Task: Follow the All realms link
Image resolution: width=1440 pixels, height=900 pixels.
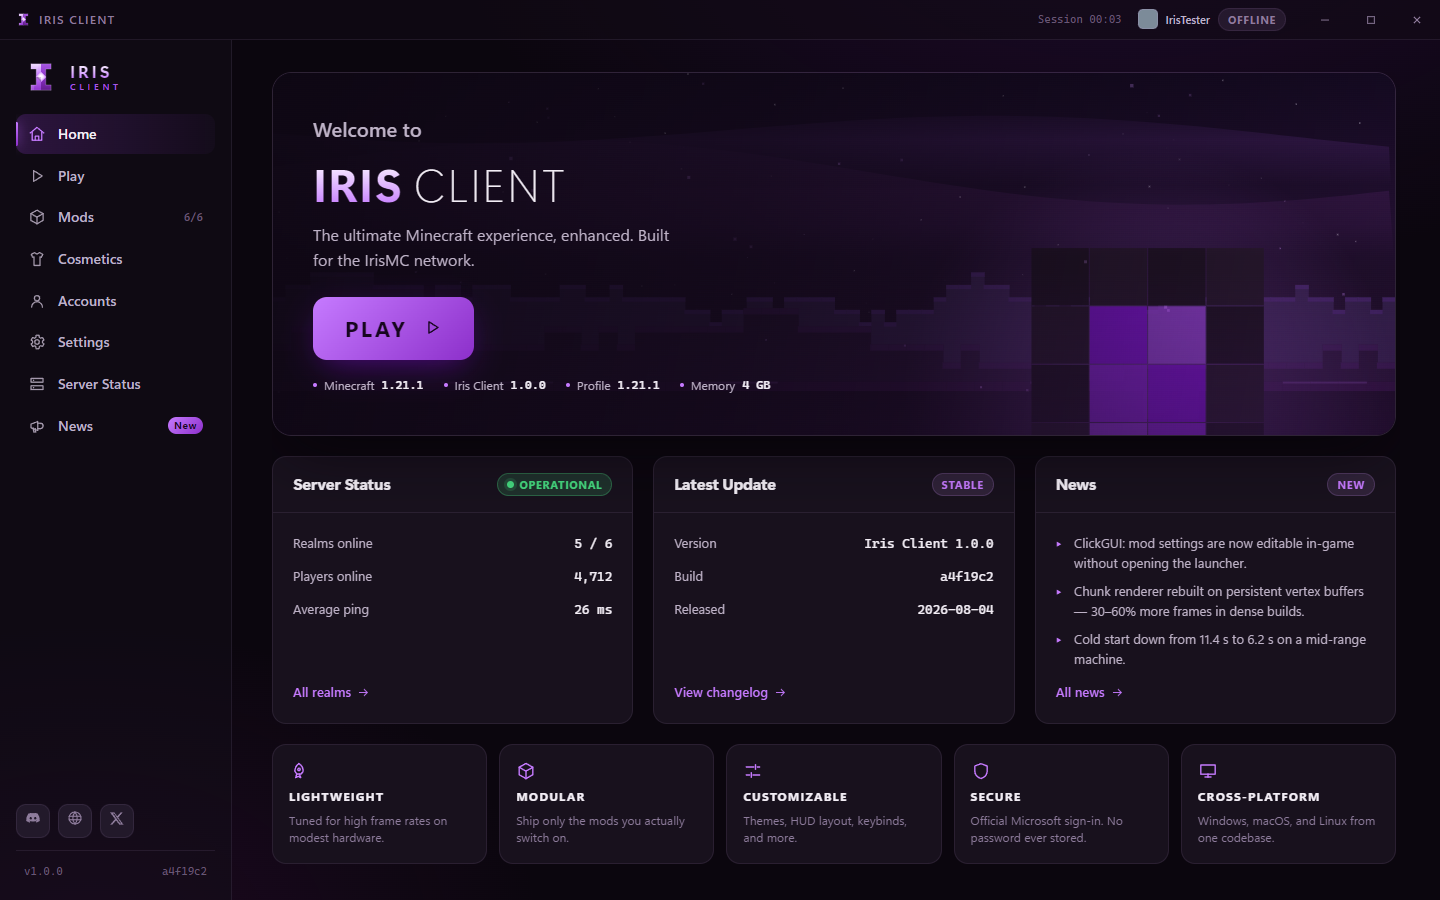Action: pos(331,692)
